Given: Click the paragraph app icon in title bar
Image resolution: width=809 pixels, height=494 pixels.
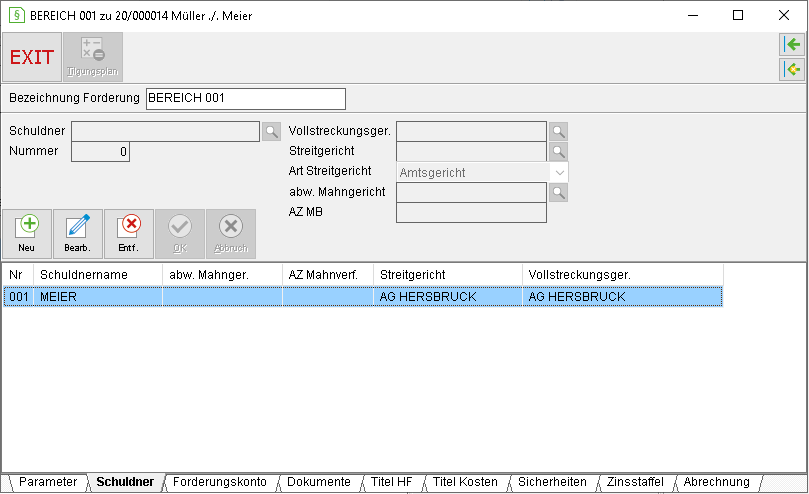Looking at the screenshot, I should coord(17,15).
